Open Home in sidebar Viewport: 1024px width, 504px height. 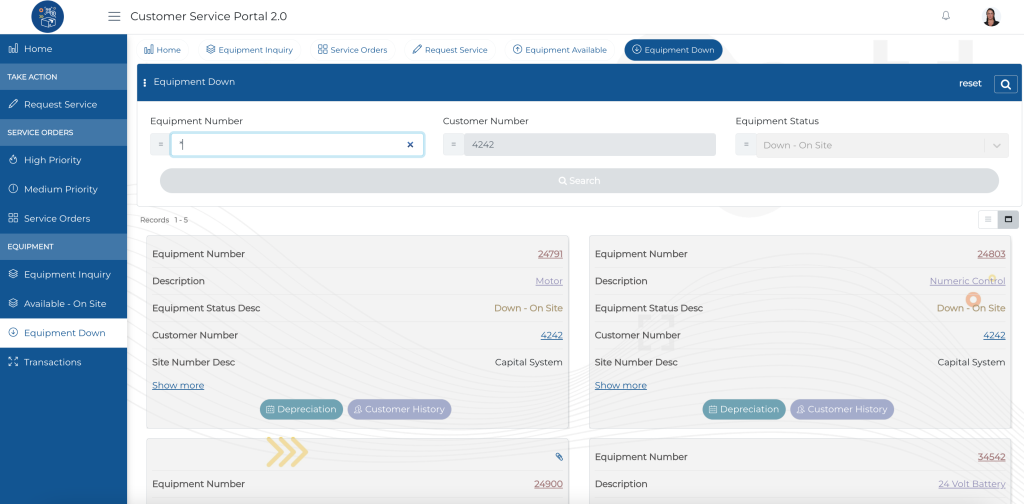click(63, 49)
